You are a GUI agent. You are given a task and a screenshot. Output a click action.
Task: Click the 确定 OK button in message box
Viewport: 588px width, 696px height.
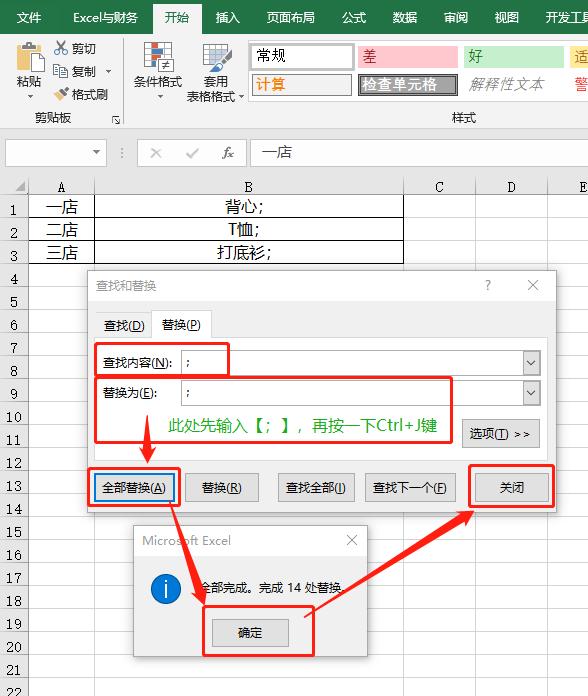pos(250,633)
